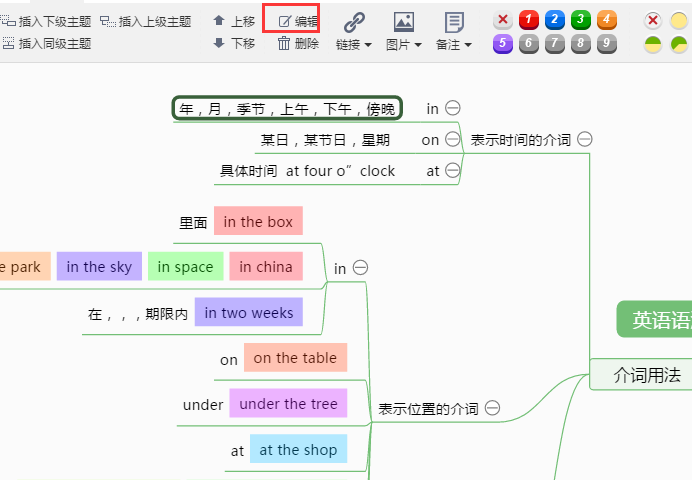Click the picture icon
Screen dimensions: 692x480
[404, 22]
